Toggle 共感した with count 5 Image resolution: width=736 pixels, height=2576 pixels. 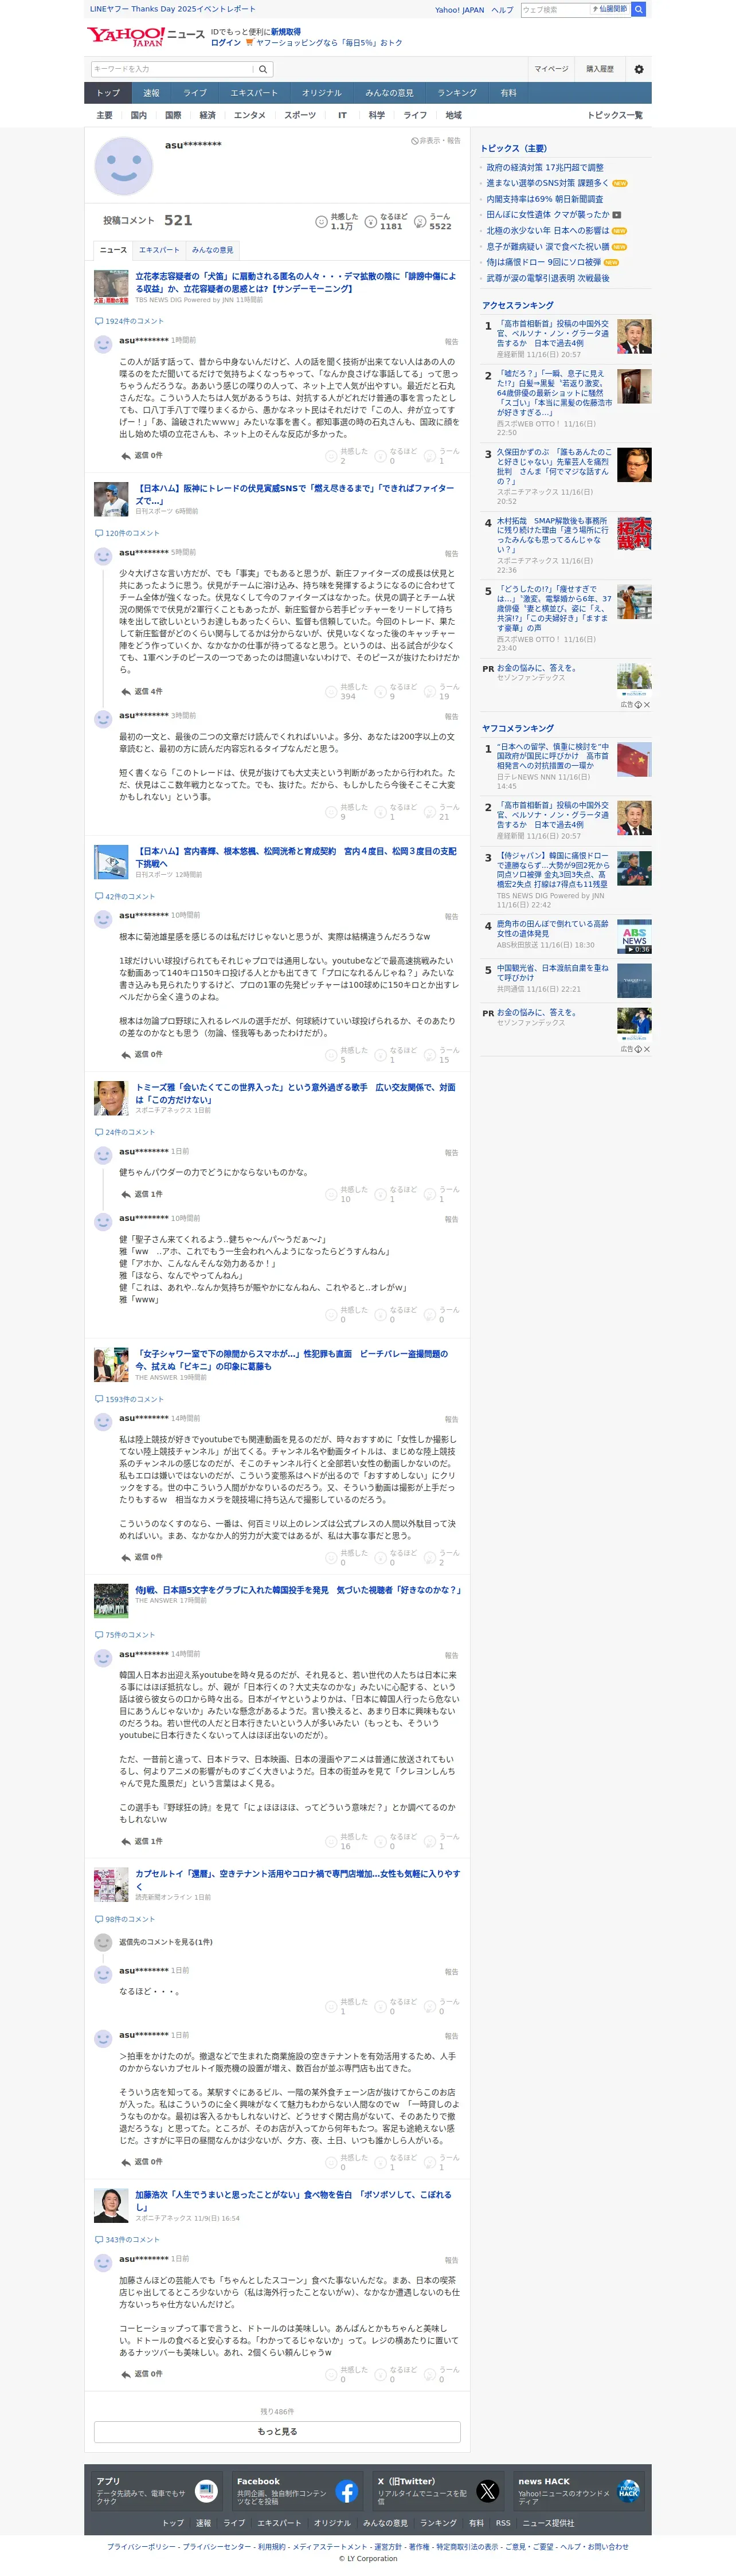pos(346,1054)
